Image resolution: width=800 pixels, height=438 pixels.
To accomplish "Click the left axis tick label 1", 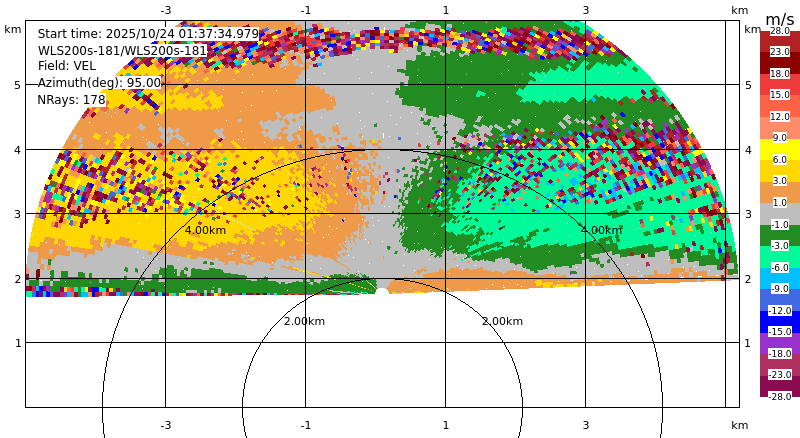I will (18, 343).
